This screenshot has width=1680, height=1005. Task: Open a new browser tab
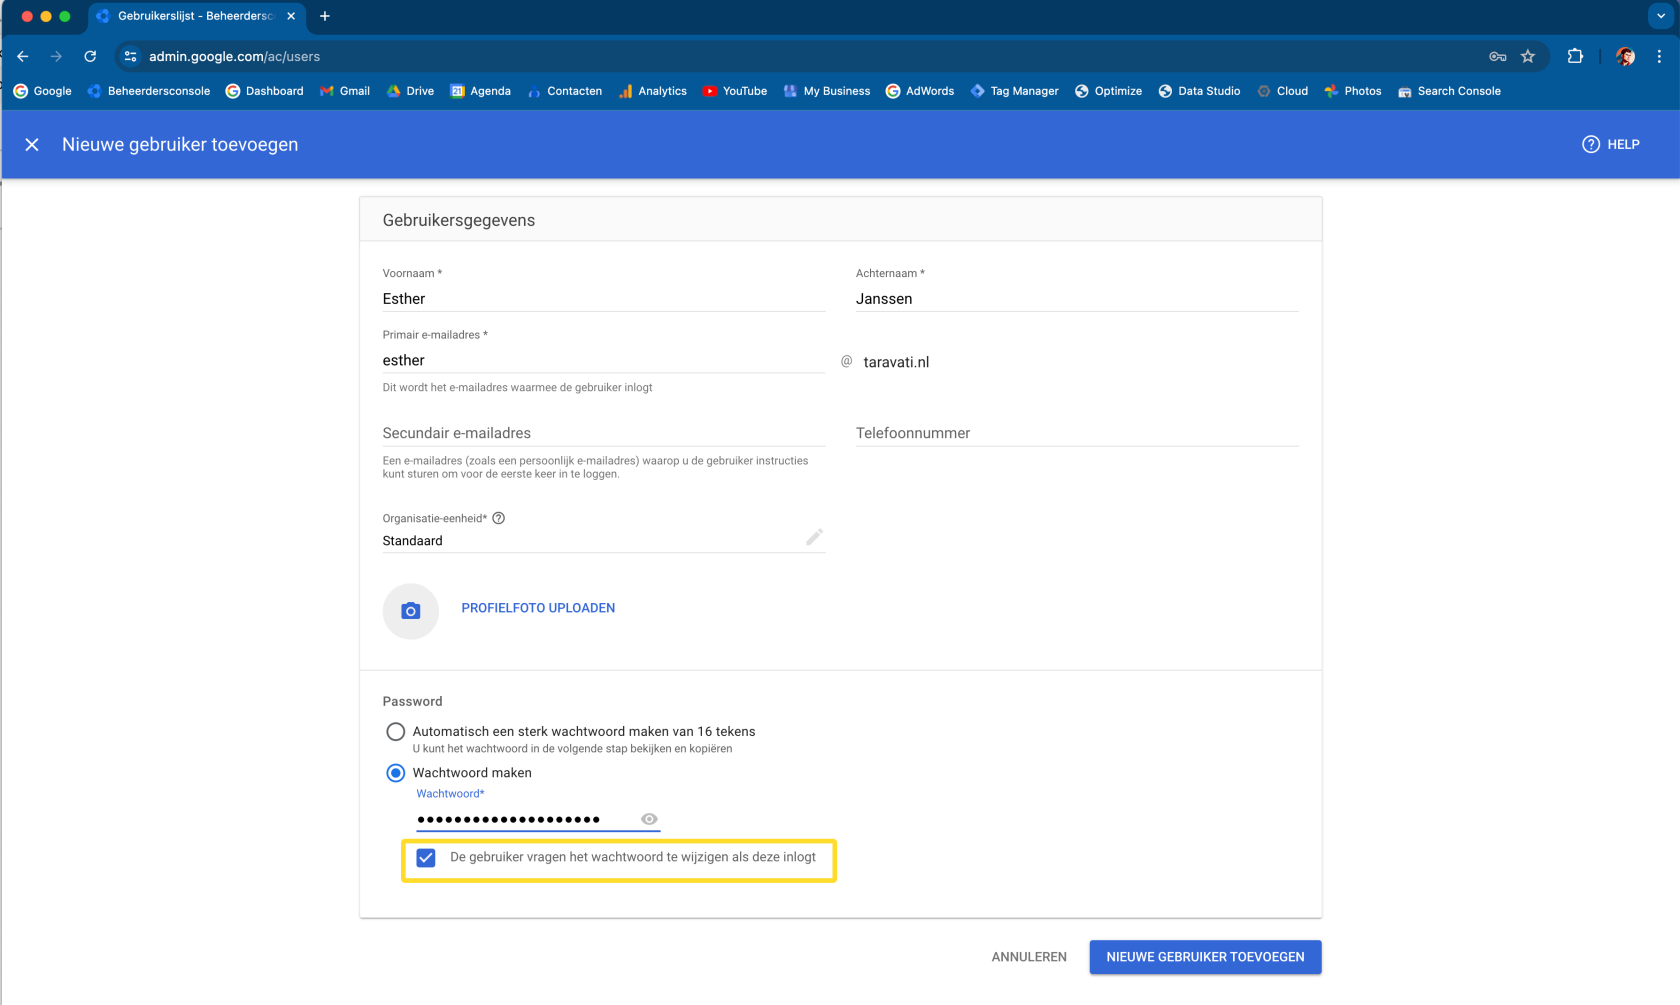(x=325, y=16)
